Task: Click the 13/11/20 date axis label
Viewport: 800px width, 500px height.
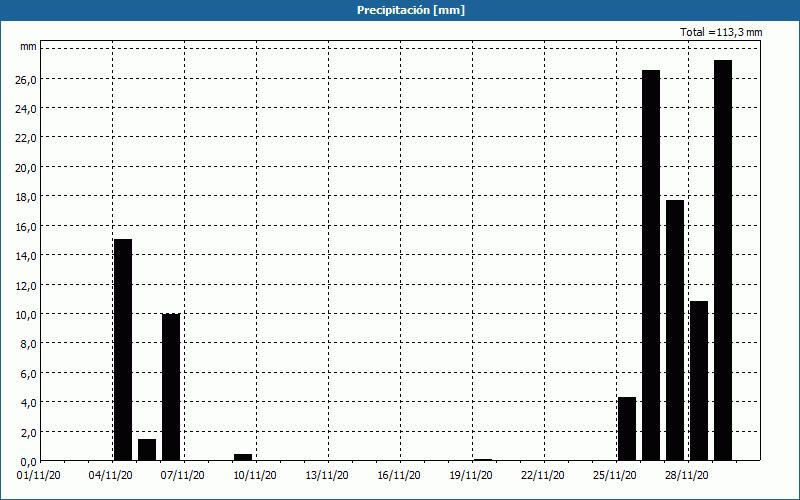Action: point(327,476)
